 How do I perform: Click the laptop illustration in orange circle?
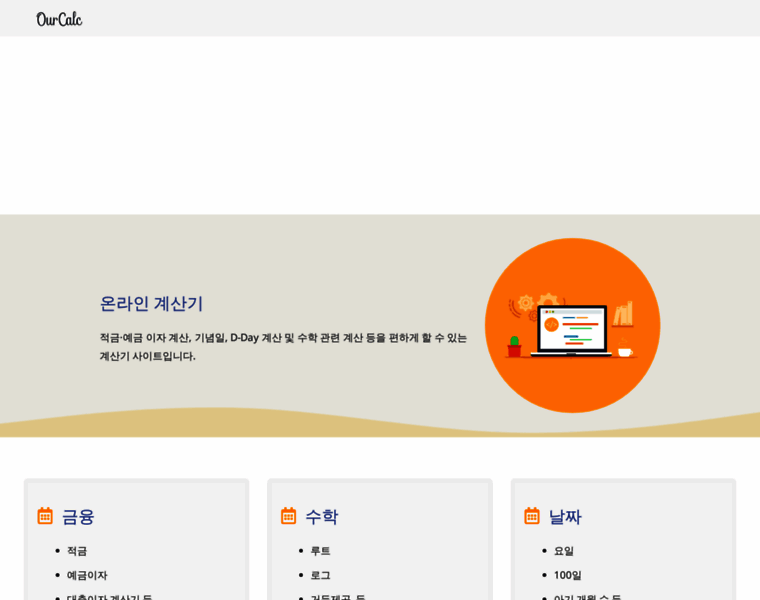[568, 330]
